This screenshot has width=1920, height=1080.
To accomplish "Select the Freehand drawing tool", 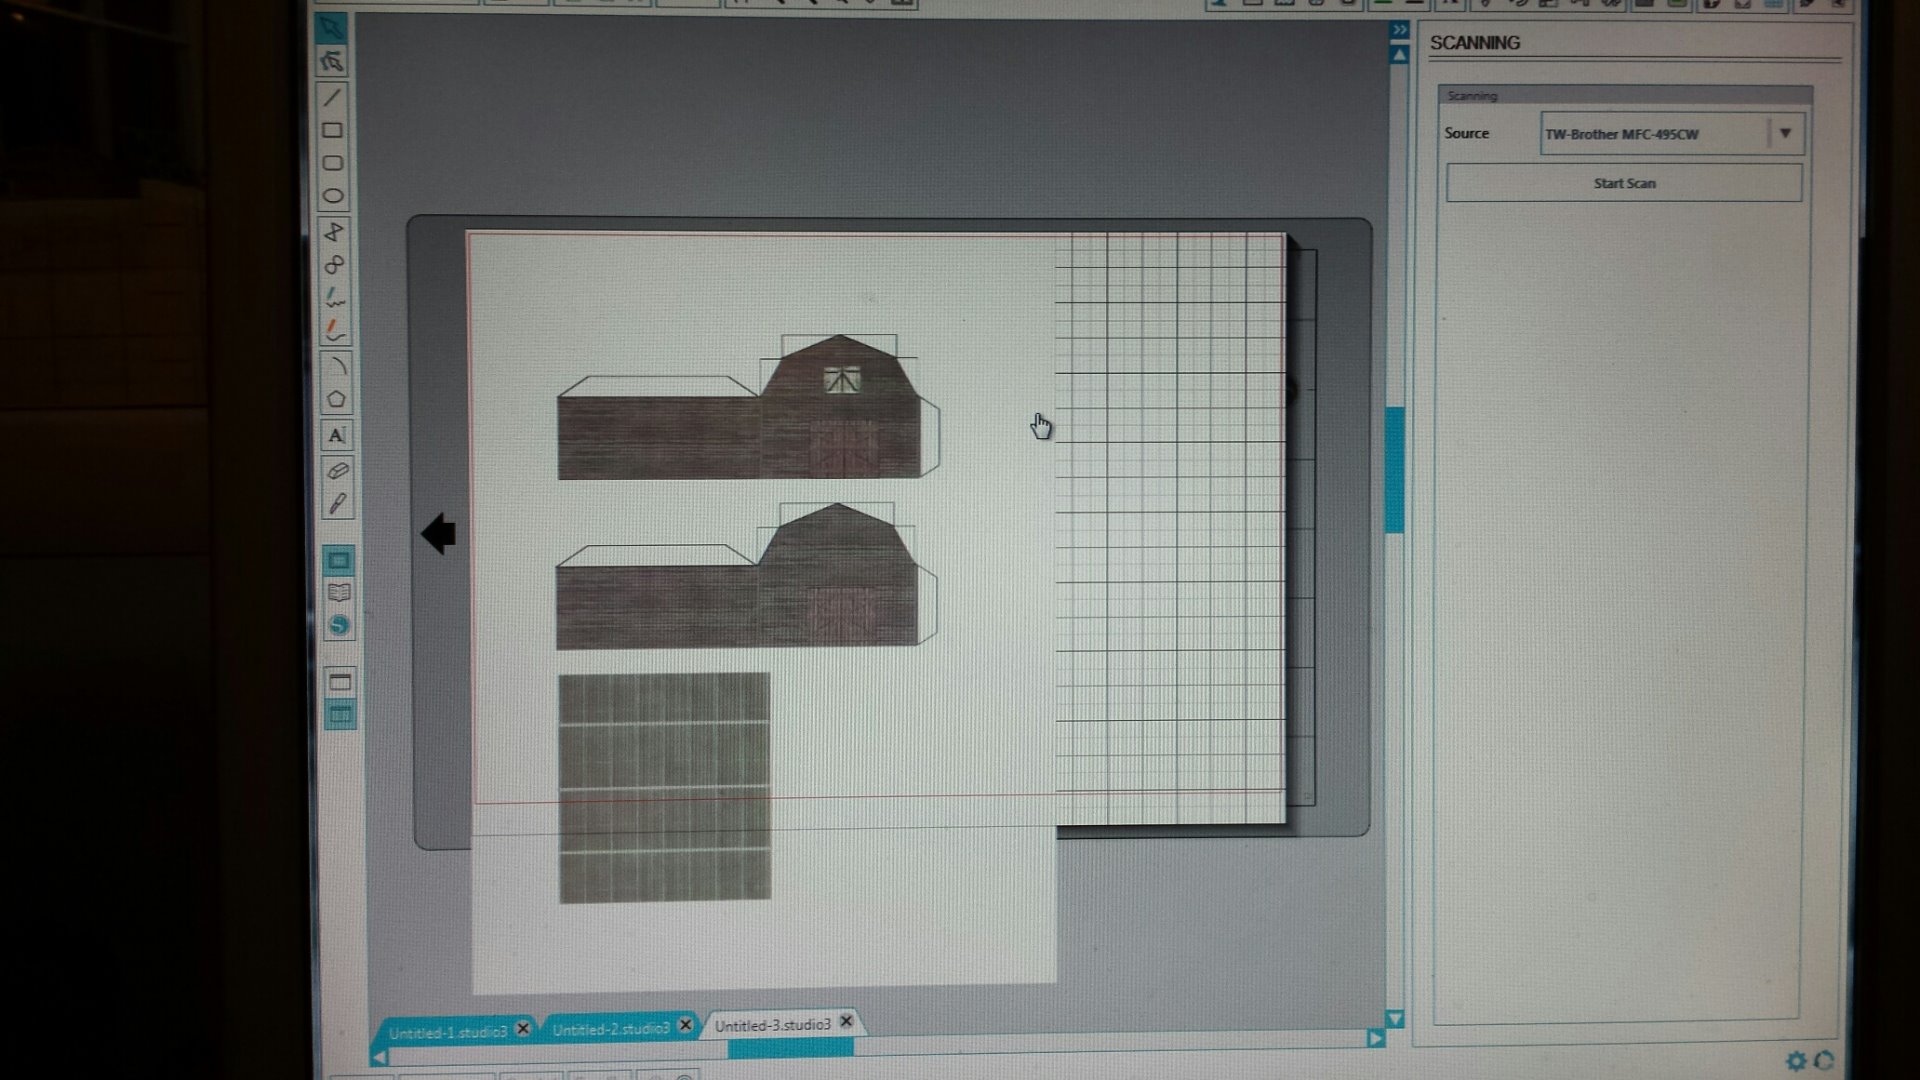I will coord(335,297).
